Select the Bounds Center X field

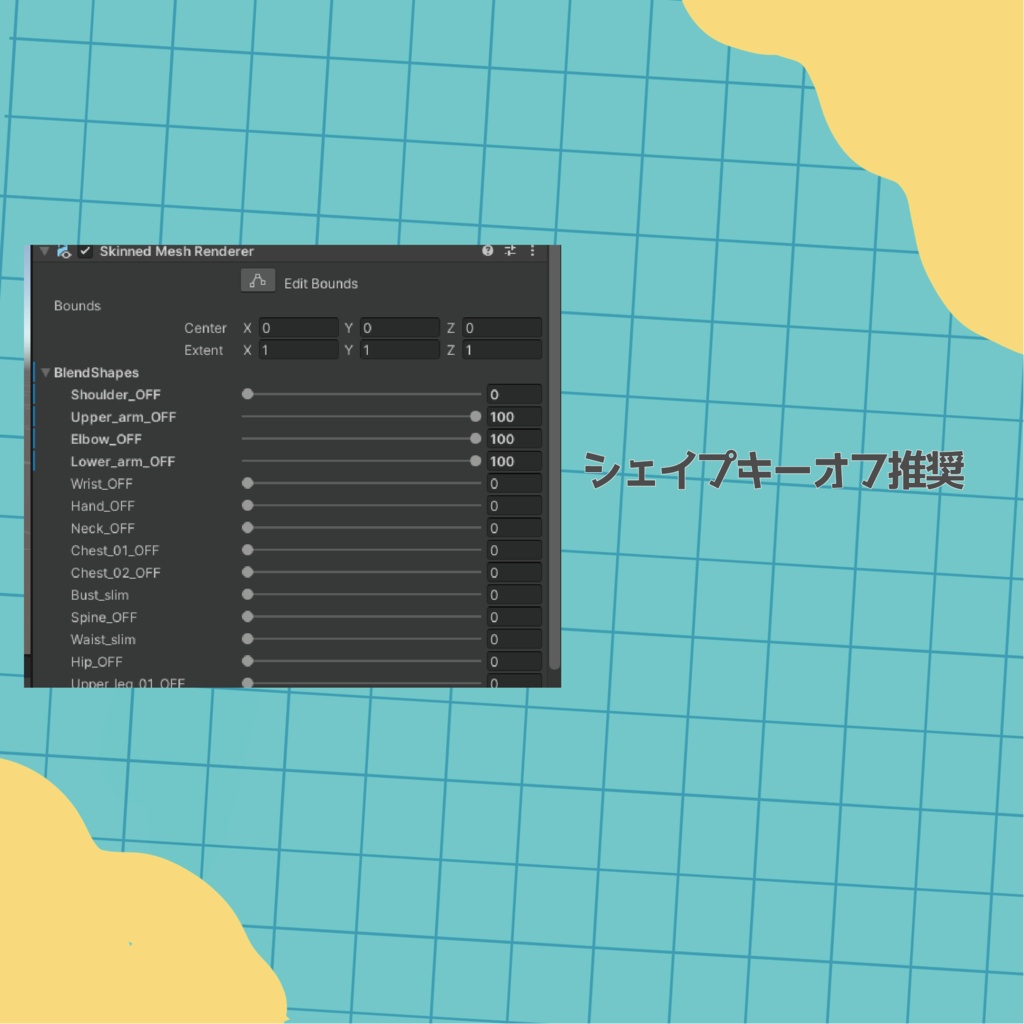[300, 328]
